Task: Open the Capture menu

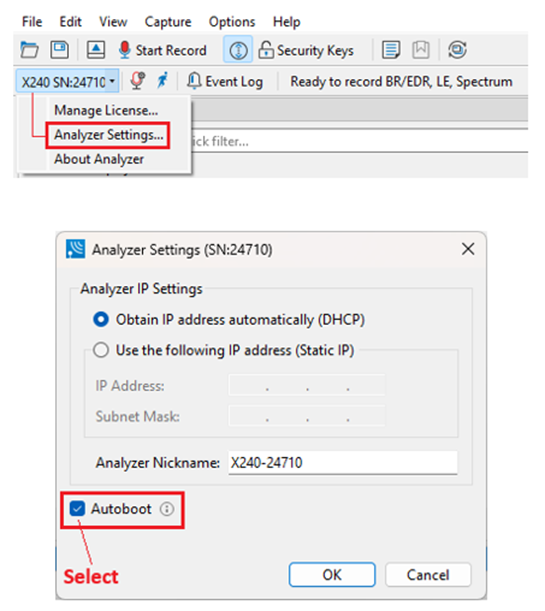Action: click(168, 22)
